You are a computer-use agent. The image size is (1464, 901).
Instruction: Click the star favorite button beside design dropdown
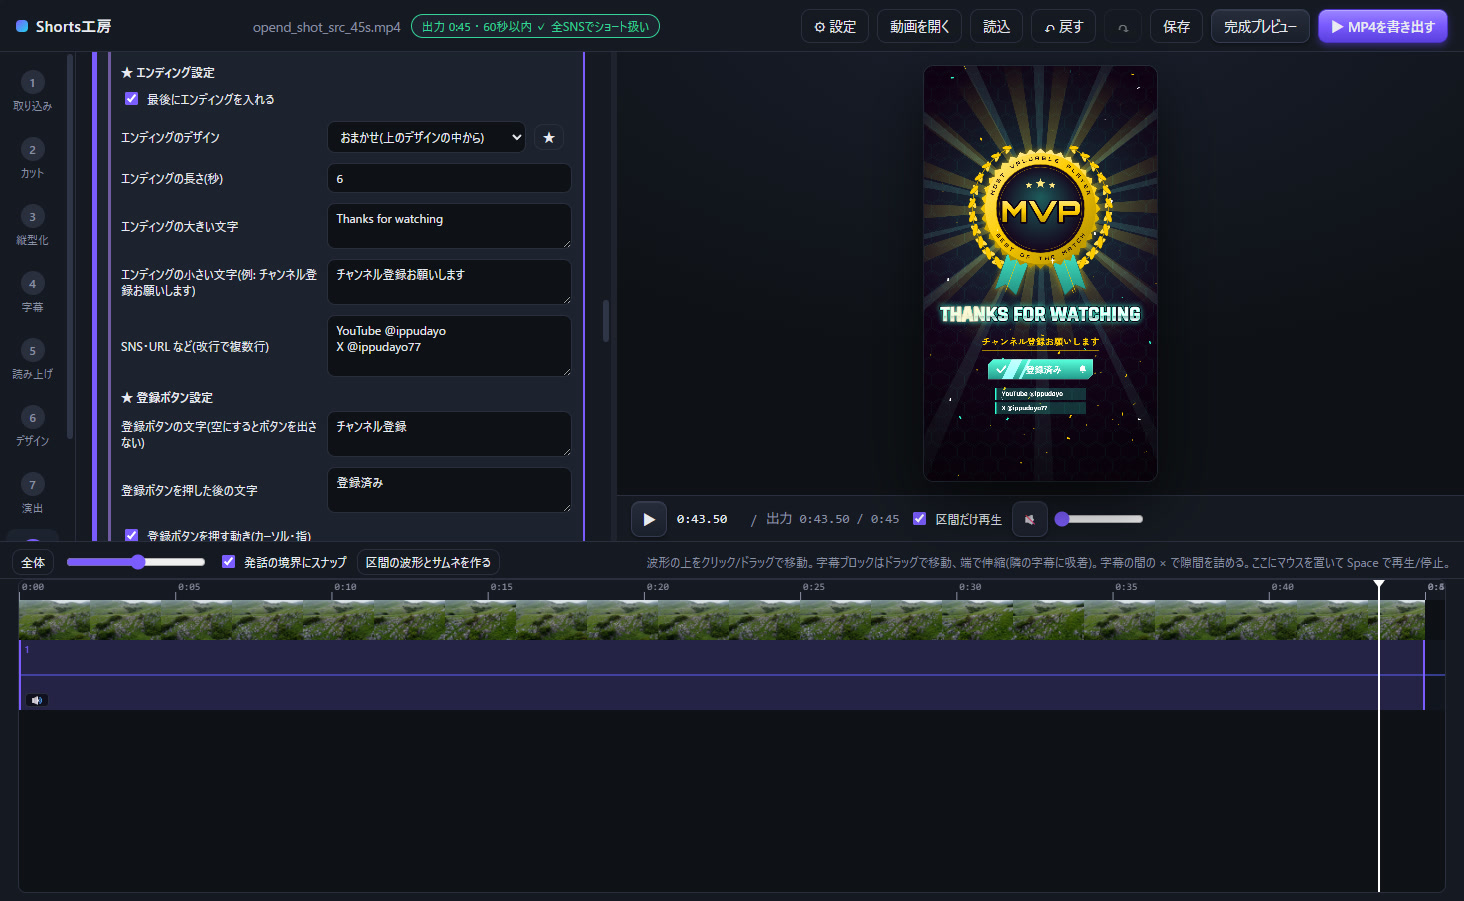(x=549, y=137)
